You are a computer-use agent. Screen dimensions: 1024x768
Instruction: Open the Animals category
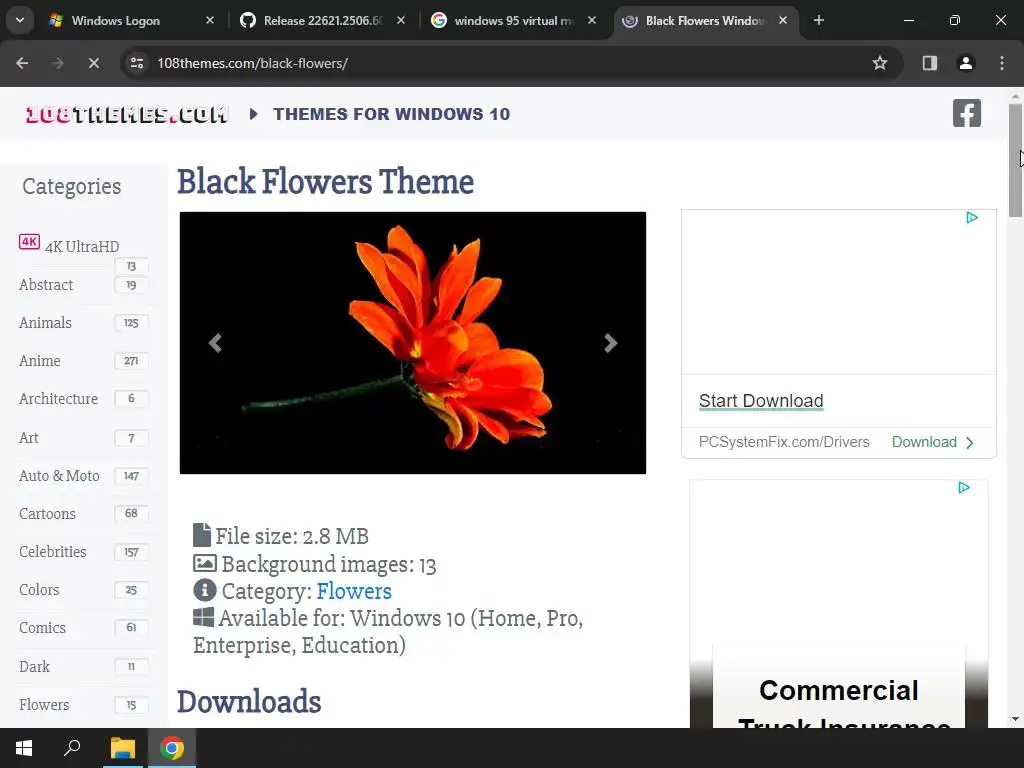pos(45,323)
